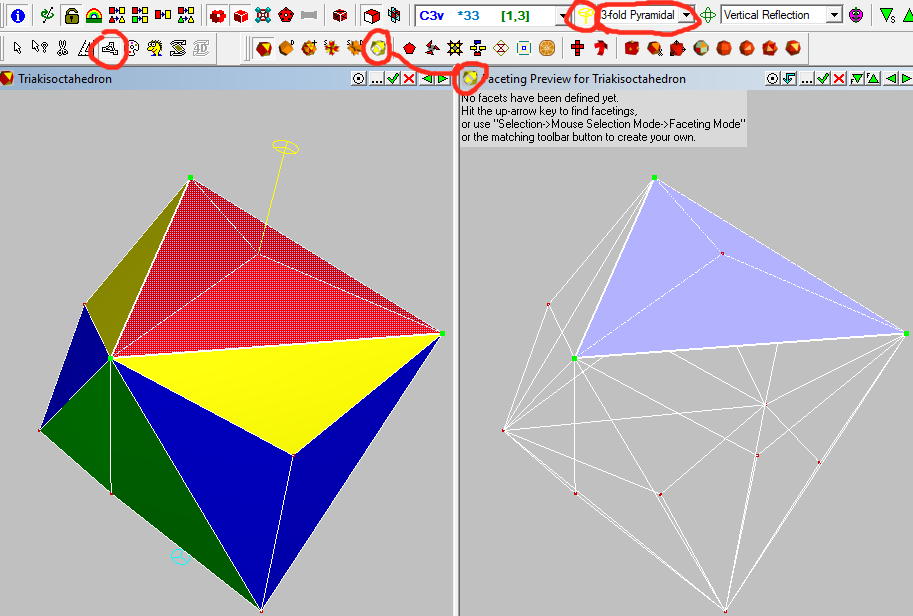Open the rainbow color scheme icon
Screen dimensions: 913x616
[94, 15]
